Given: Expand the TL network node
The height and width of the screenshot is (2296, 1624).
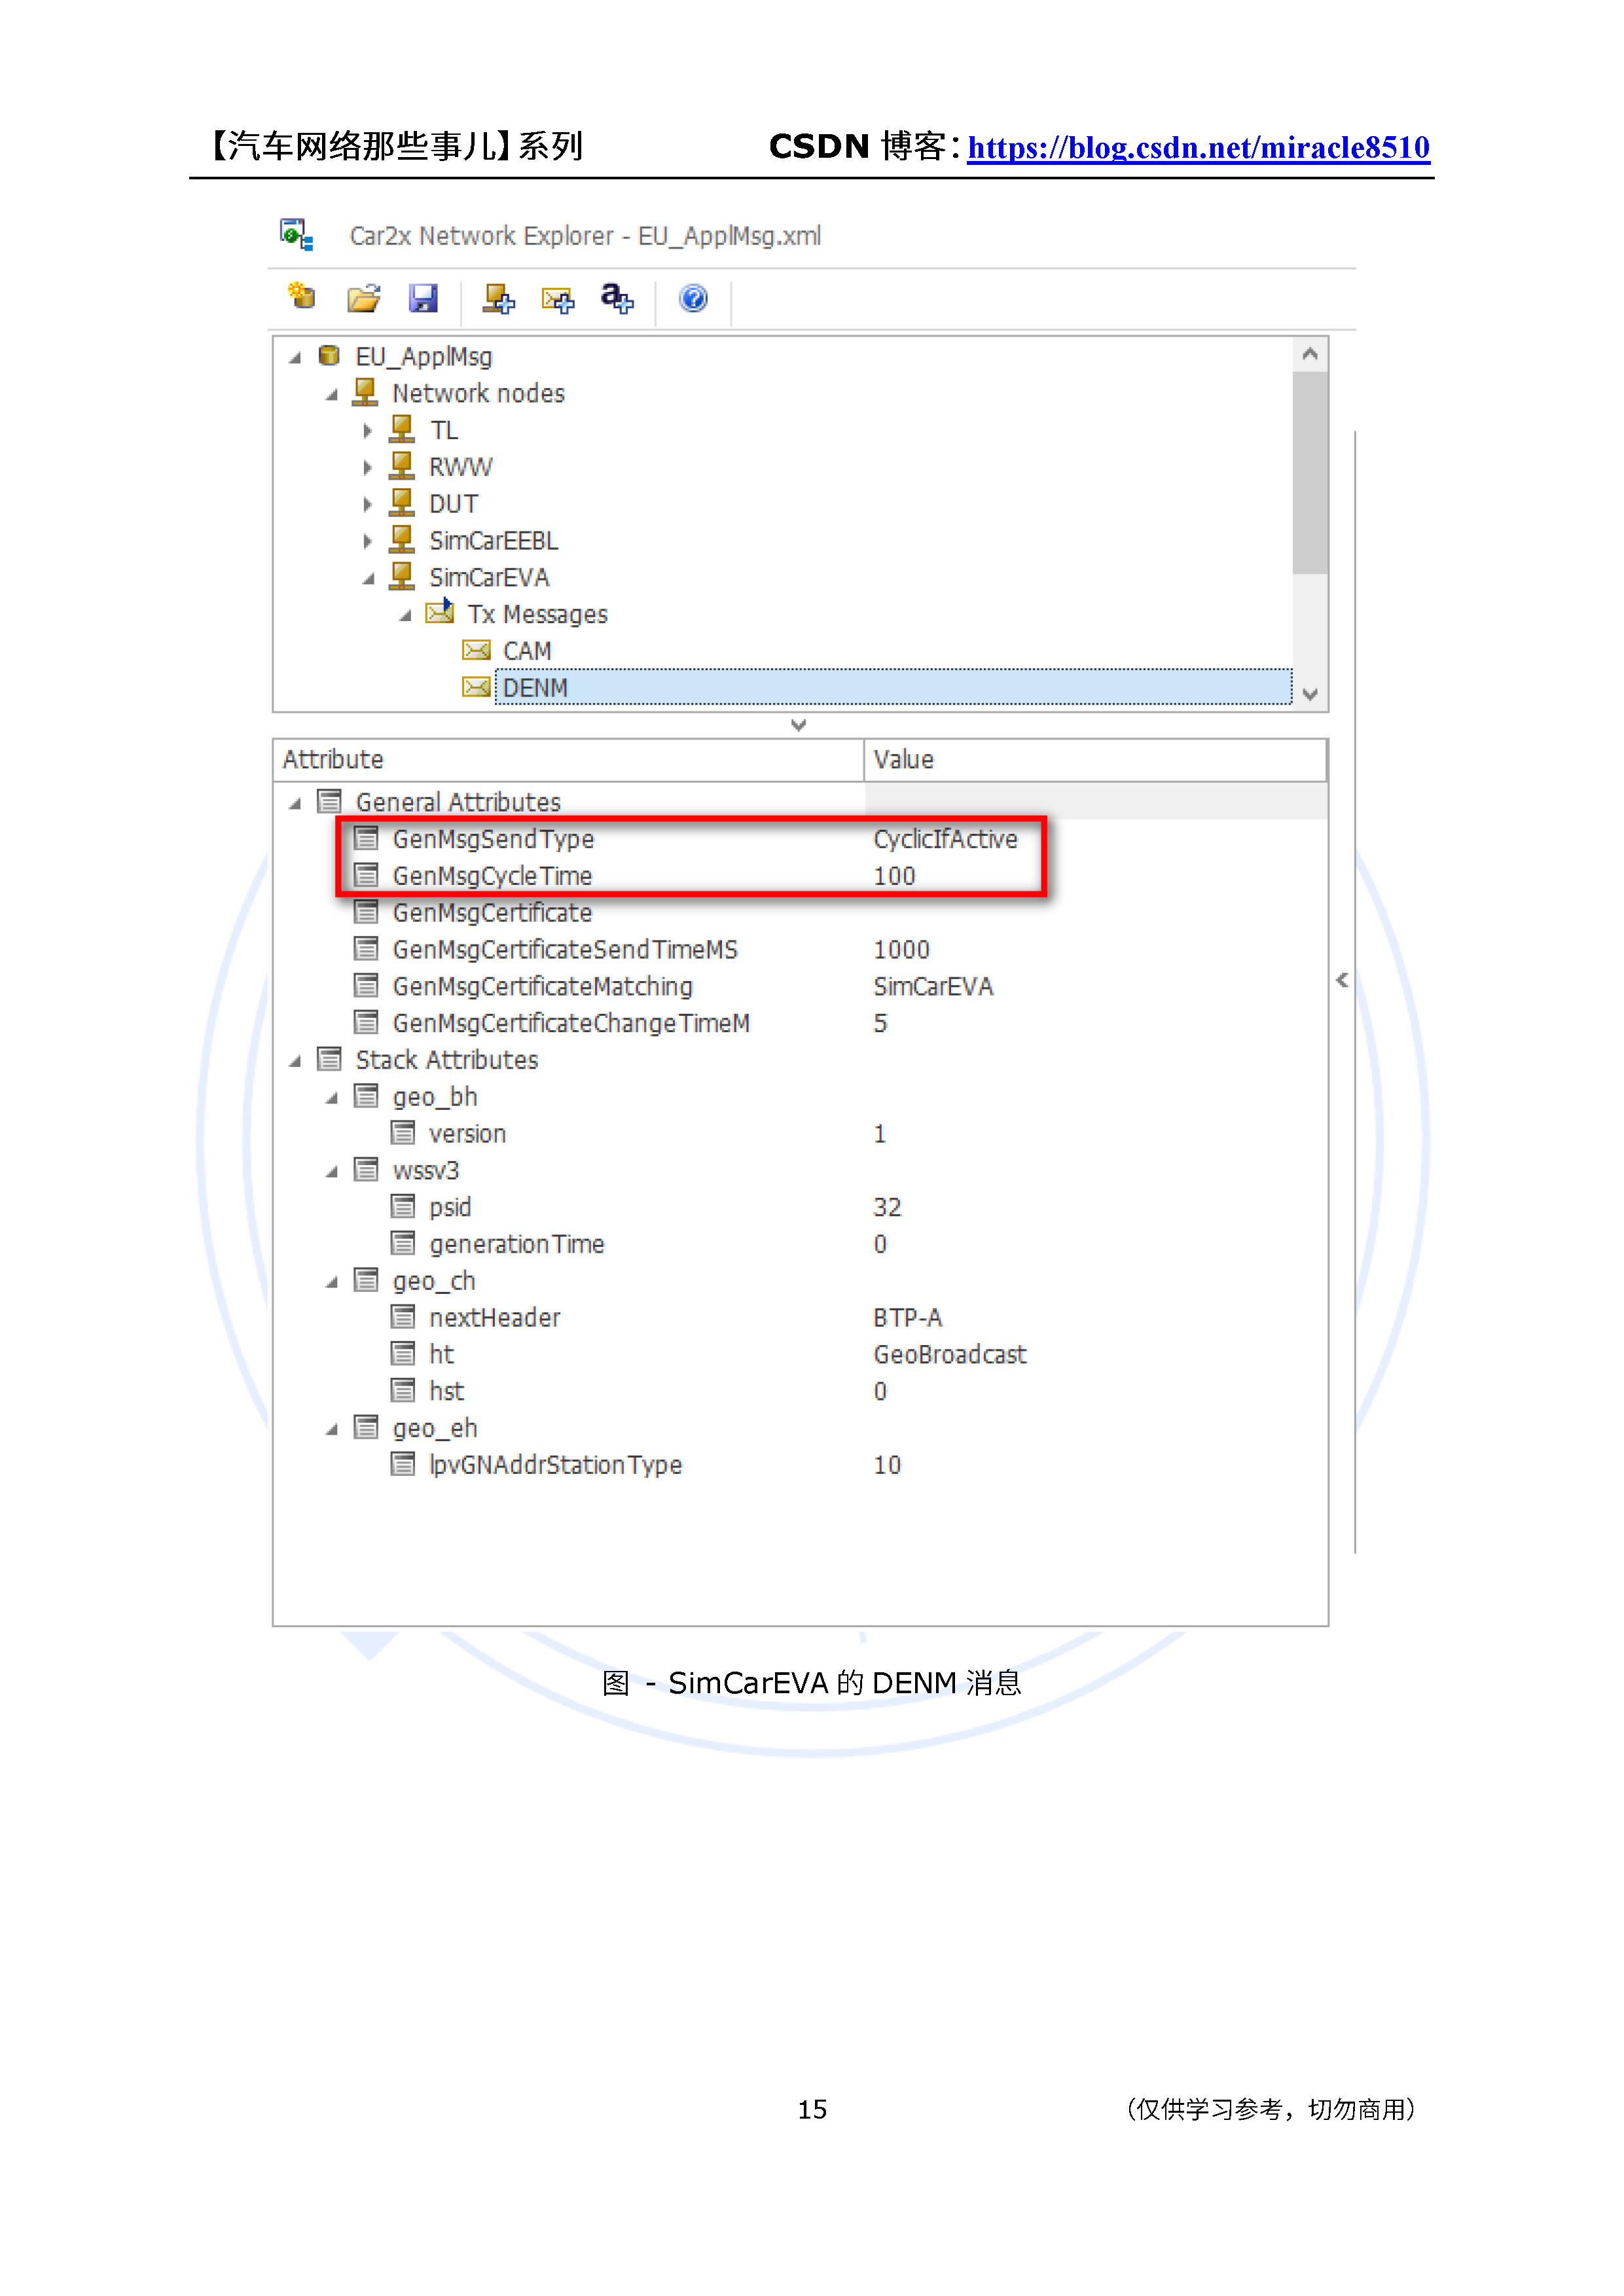Looking at the screenshot, I should pos(368,431).
